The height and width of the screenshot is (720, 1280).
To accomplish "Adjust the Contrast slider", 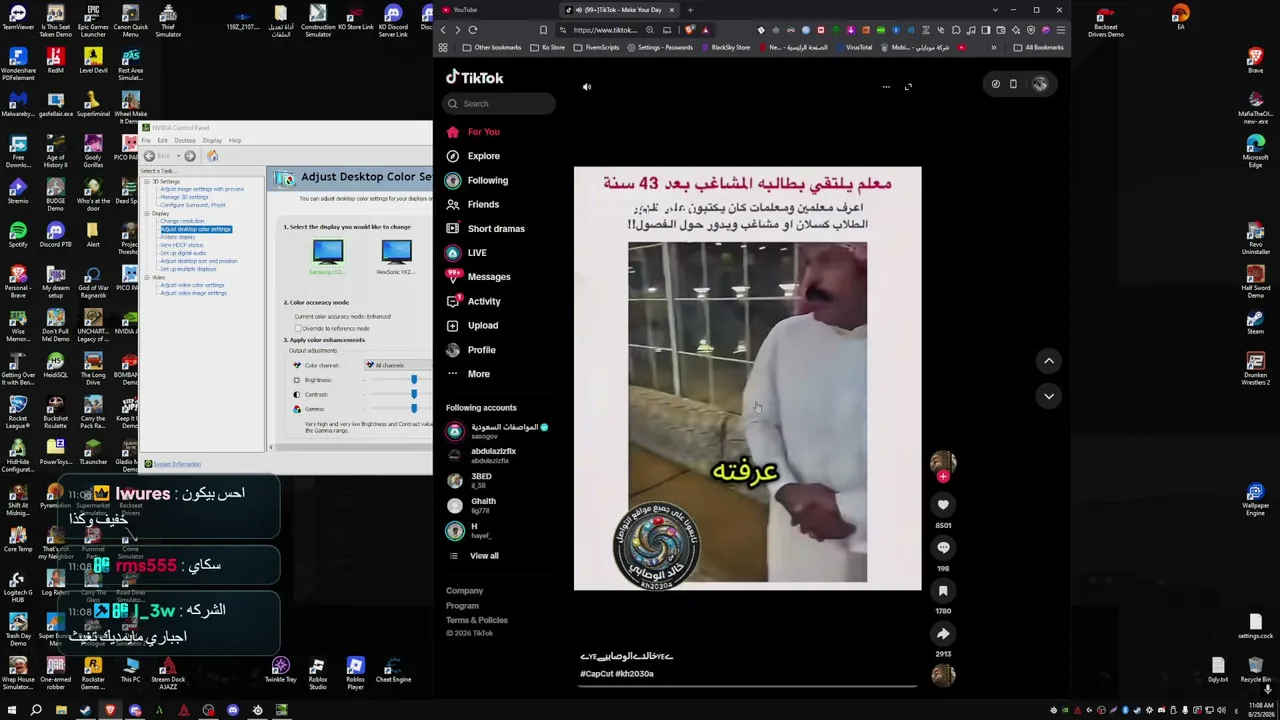I will tap(414, 394).
